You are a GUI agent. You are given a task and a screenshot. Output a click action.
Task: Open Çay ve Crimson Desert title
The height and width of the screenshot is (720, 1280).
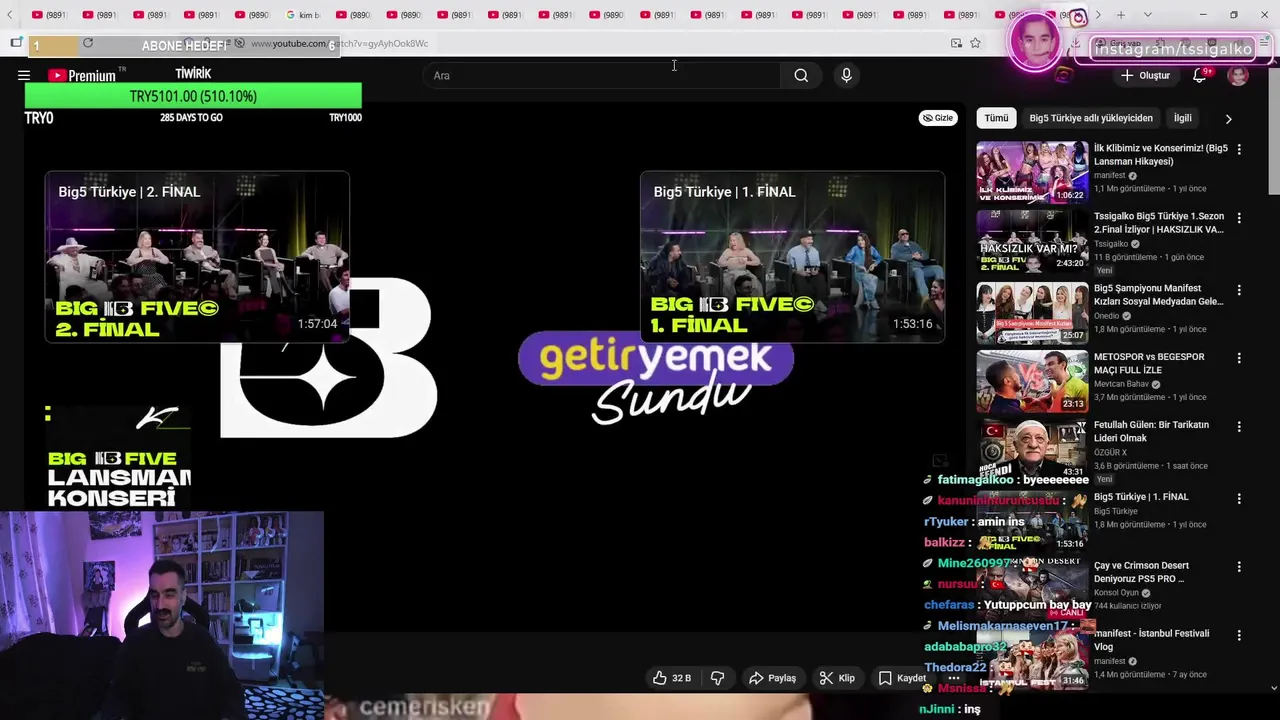pos(1141,572)
